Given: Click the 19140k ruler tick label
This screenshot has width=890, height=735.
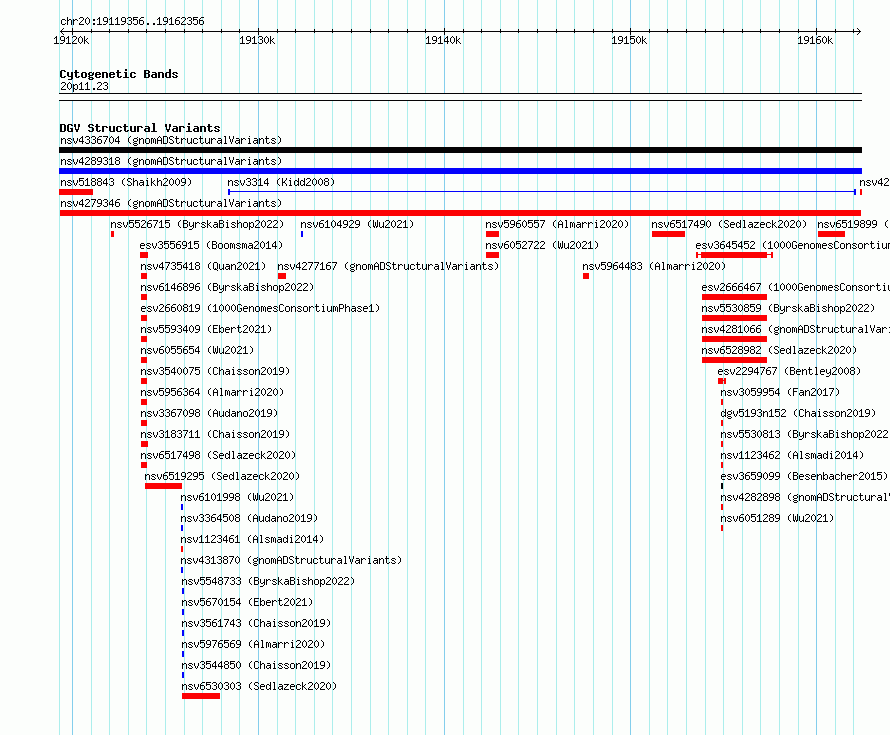Looking at the screenshot, I should coord(443,40).
